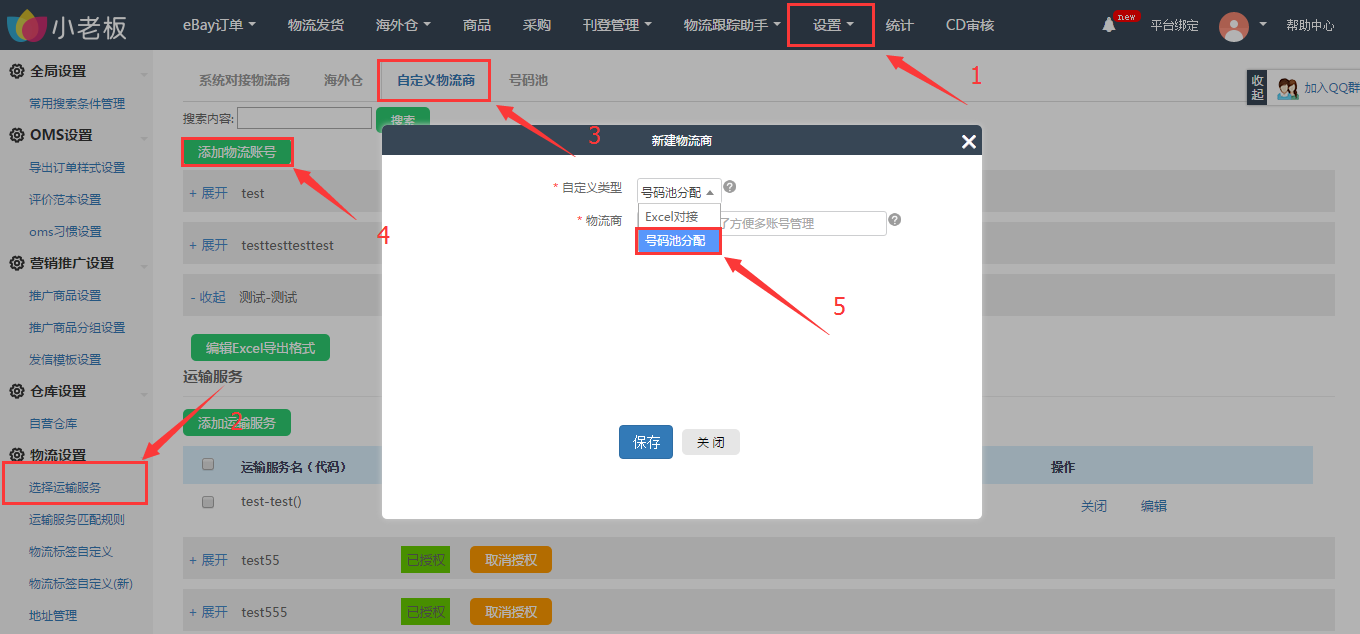Viewport: 1360px width, 634px height.
Task: Close the 新建物流商 dialog with X
Action: point(968,142)
